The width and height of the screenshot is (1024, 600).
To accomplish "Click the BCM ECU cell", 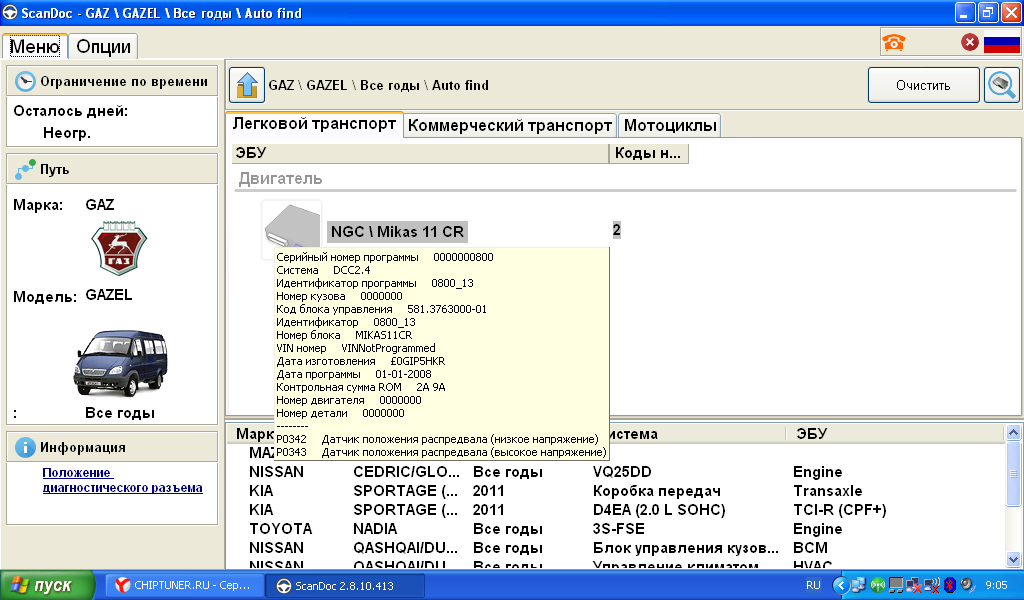I will (x=810, y=548).
